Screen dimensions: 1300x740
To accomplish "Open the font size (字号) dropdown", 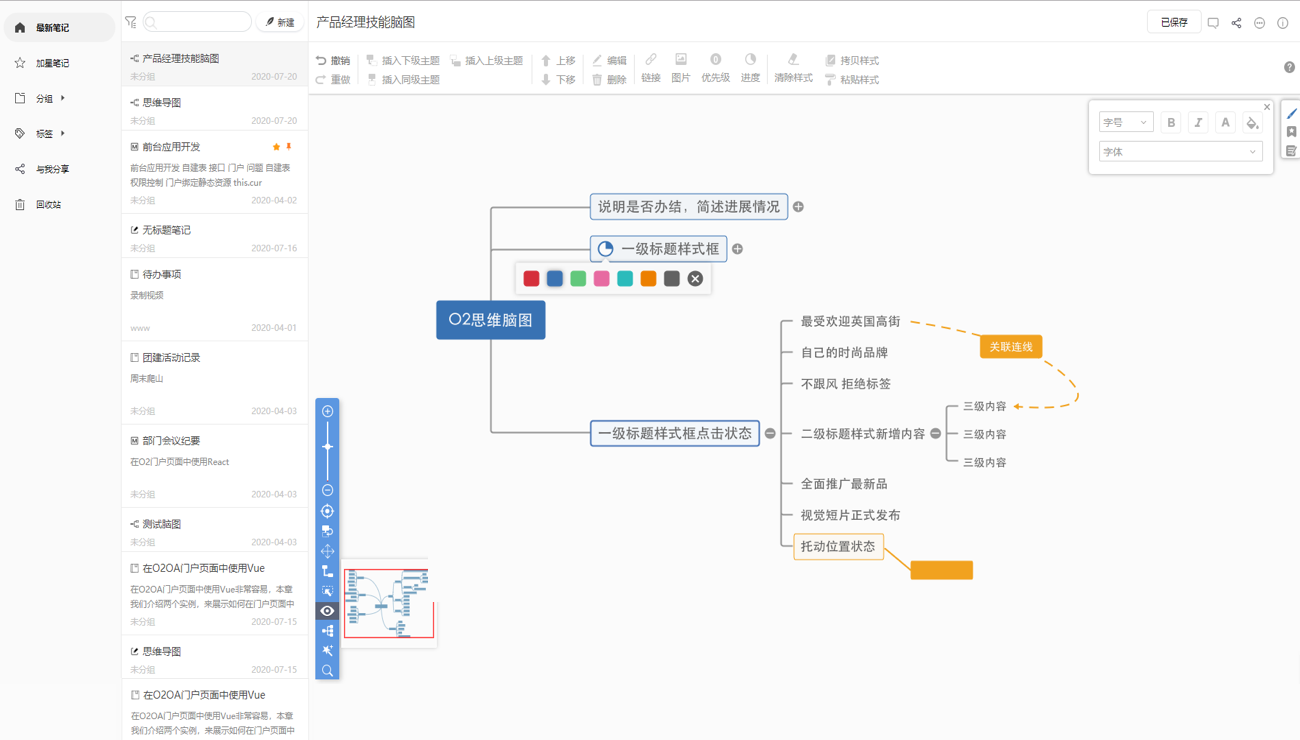I will pyautogui.click(x=1126, y=123).
